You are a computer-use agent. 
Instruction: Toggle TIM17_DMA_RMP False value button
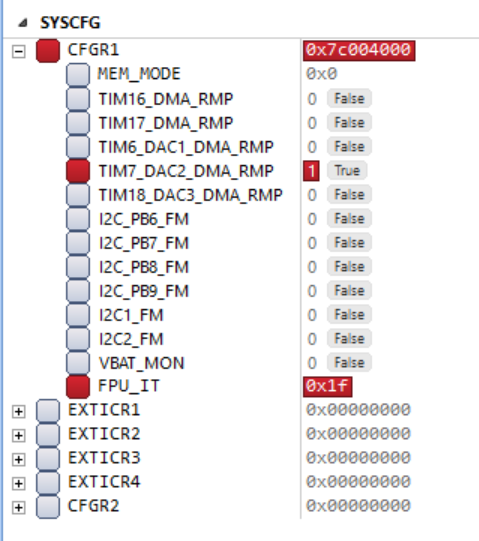[x=349, y=122]
